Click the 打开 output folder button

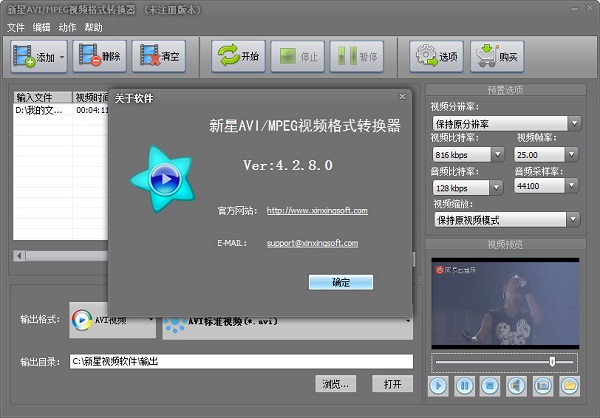[393, 384]
